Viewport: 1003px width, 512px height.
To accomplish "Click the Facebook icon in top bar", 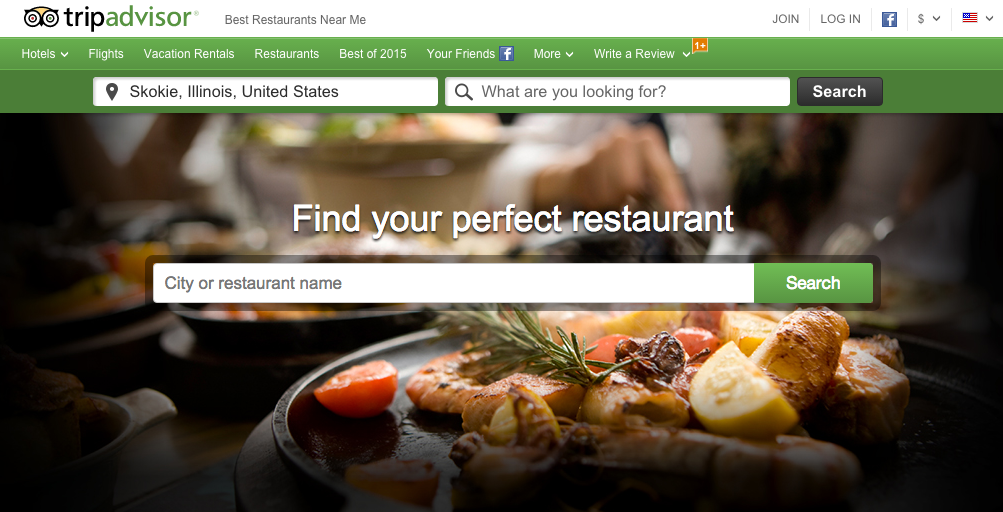I will (x=889, y=19).
